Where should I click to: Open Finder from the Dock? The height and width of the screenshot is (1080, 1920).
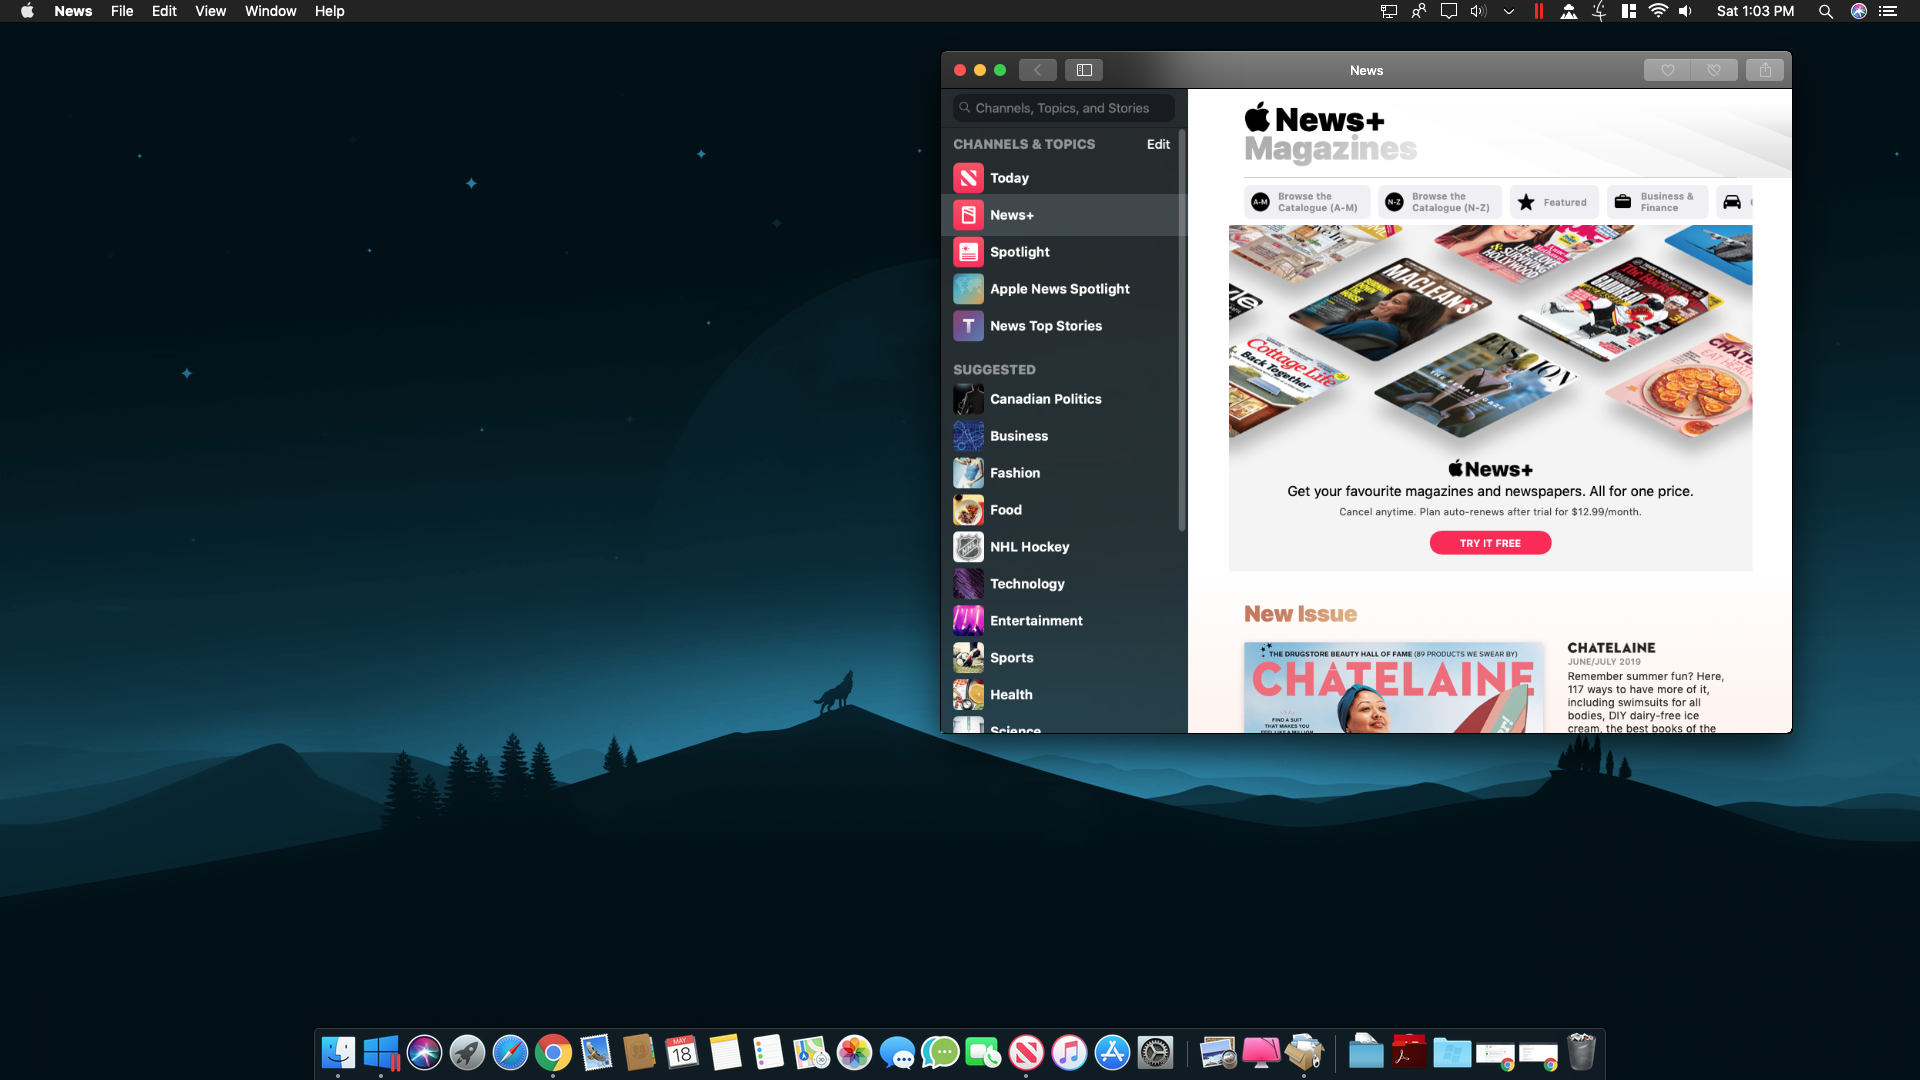[x=338, y=1052]
